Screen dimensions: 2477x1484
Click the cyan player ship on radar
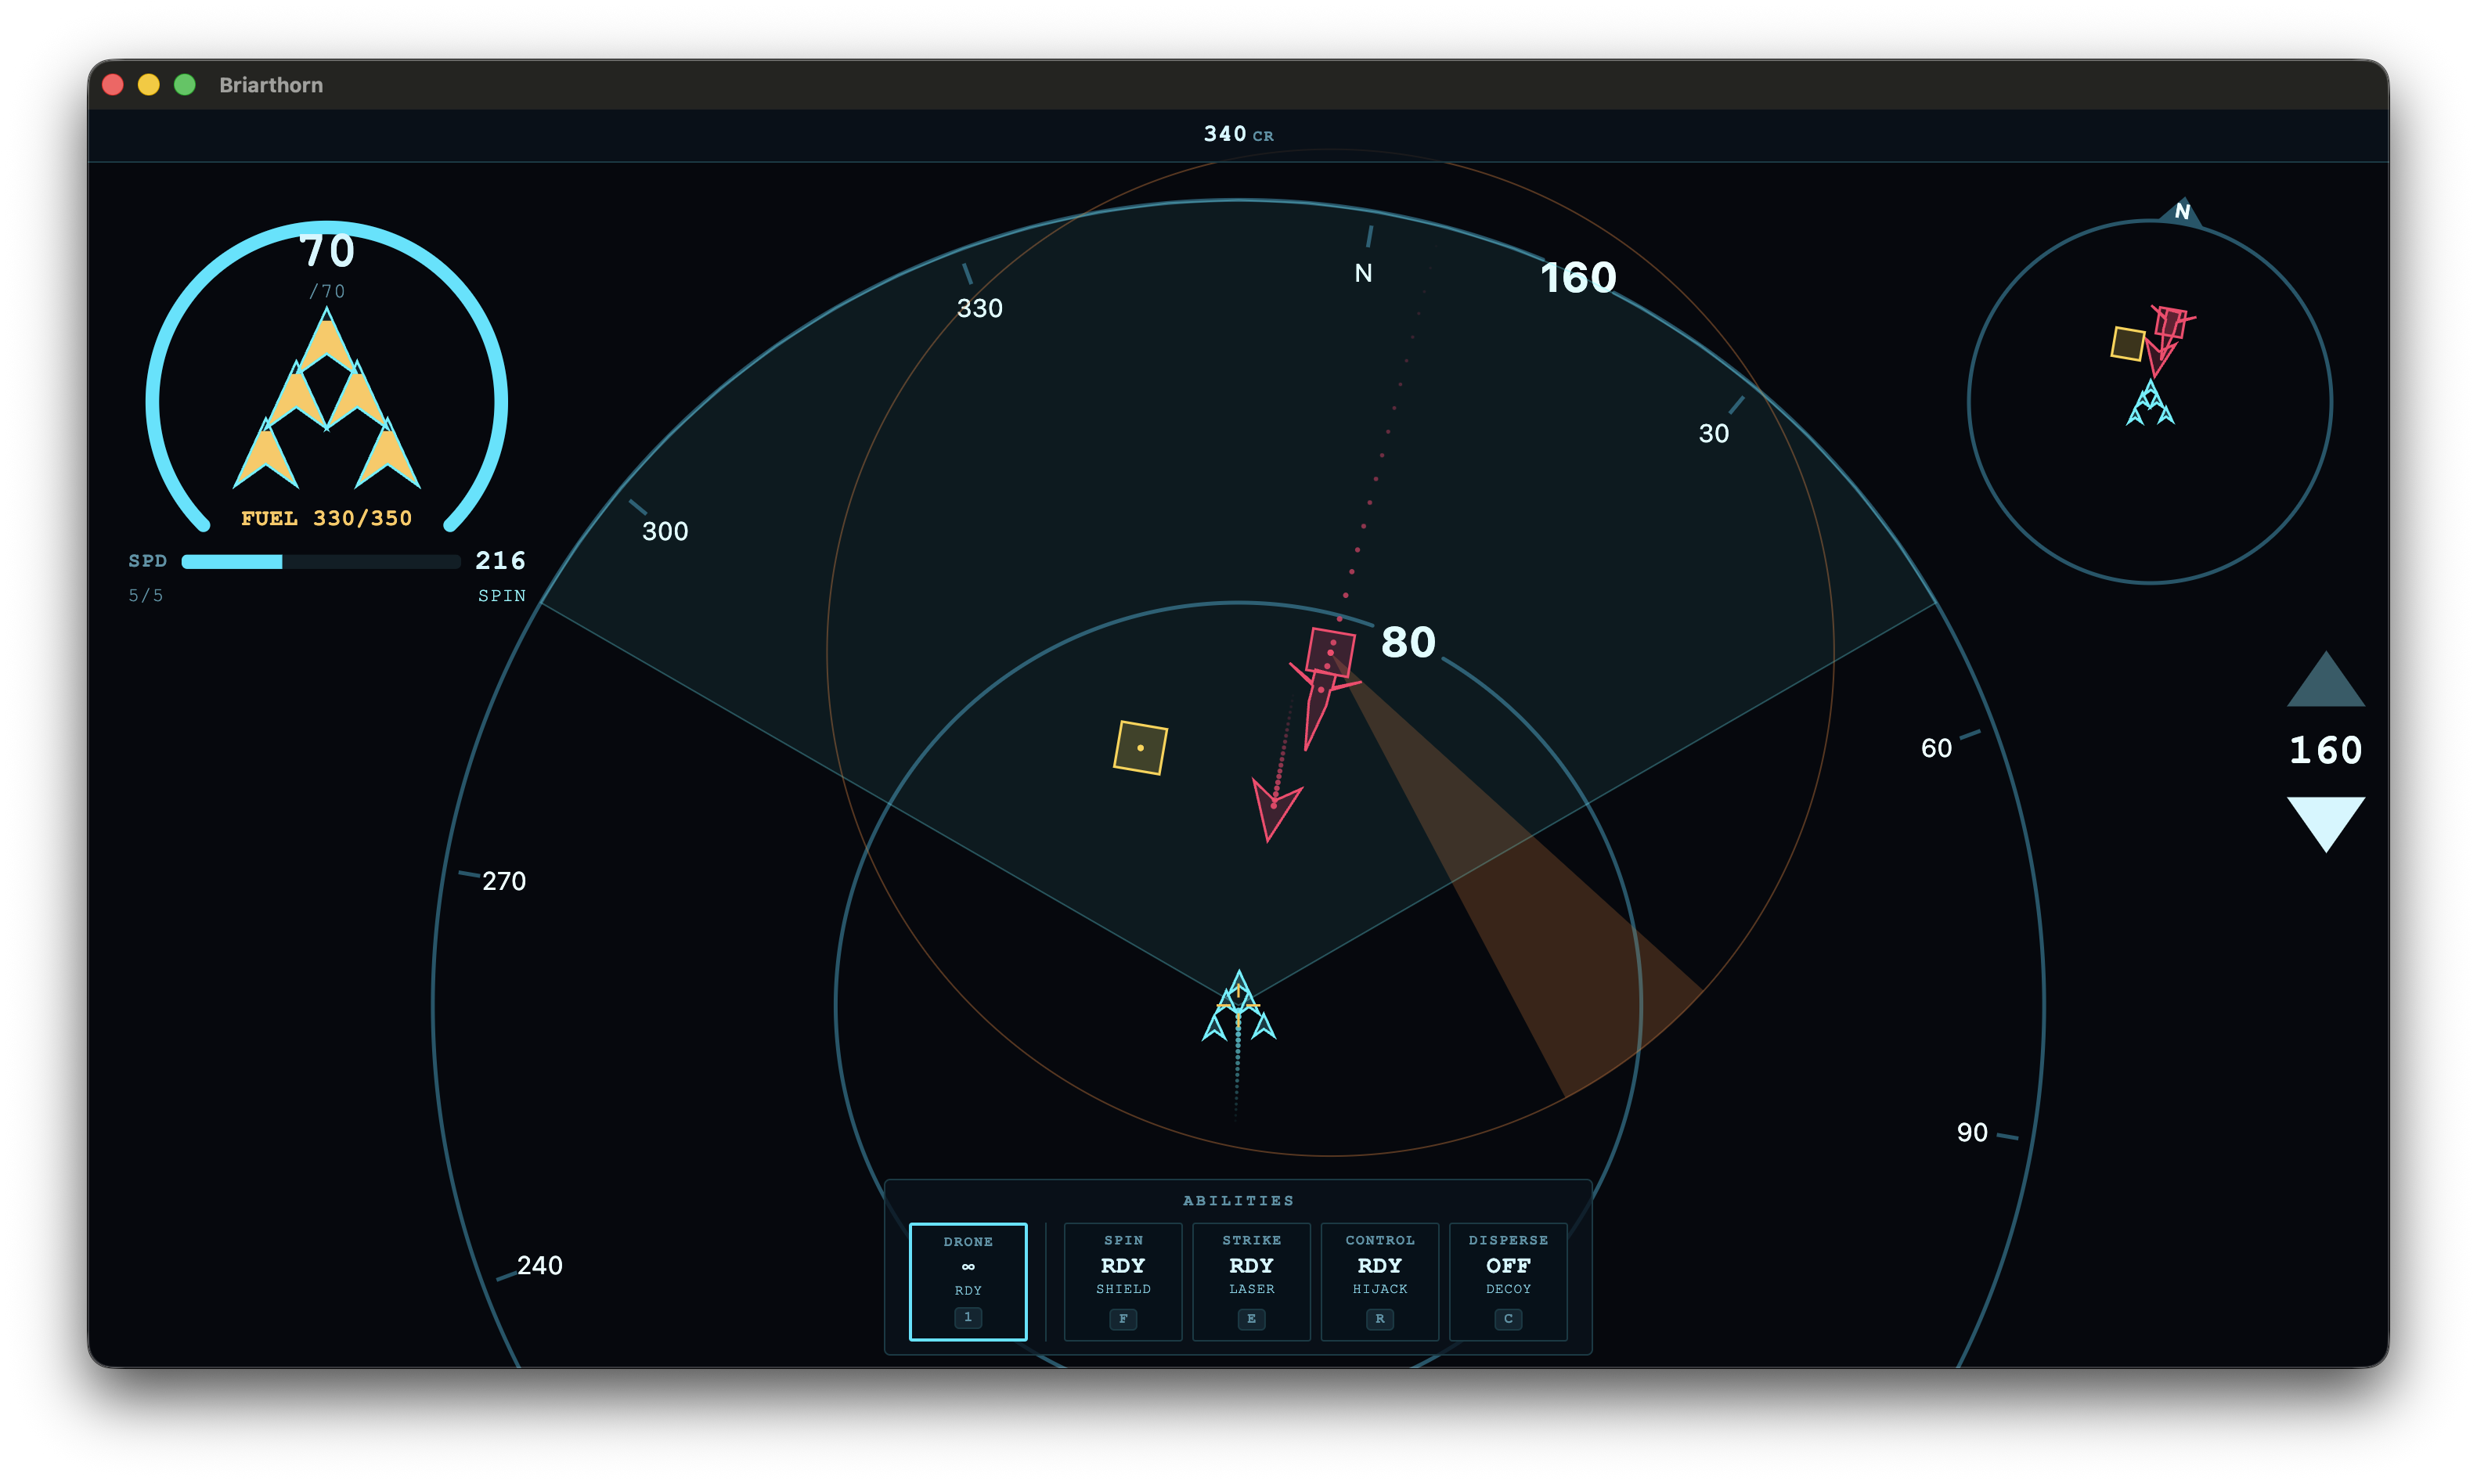click(x=1238, y=1006)
